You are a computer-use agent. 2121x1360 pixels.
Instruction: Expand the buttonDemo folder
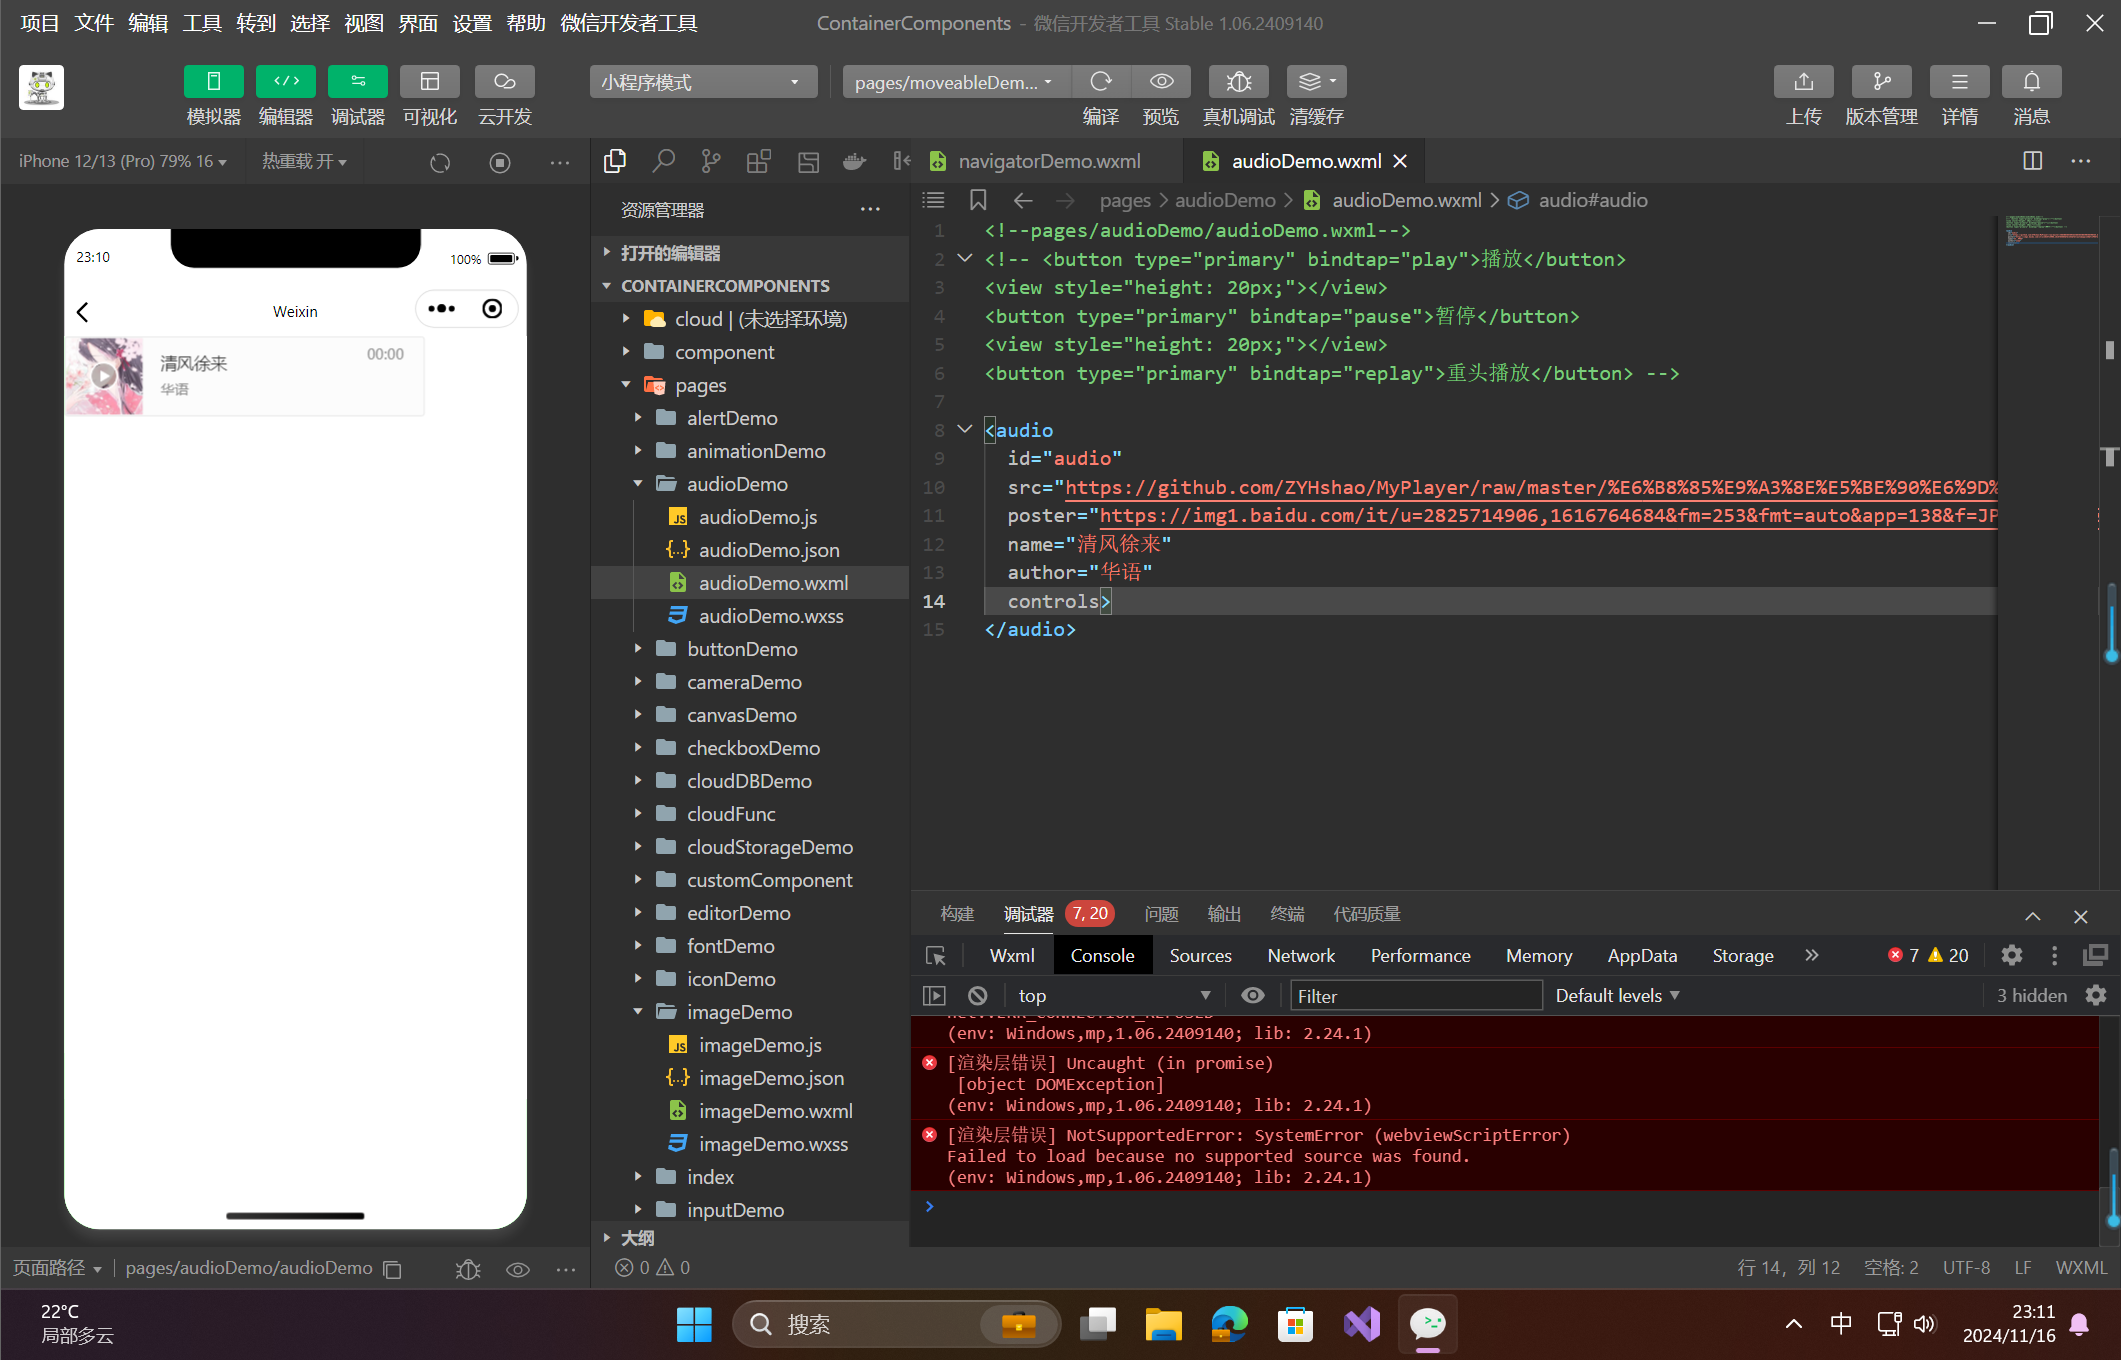741,649
